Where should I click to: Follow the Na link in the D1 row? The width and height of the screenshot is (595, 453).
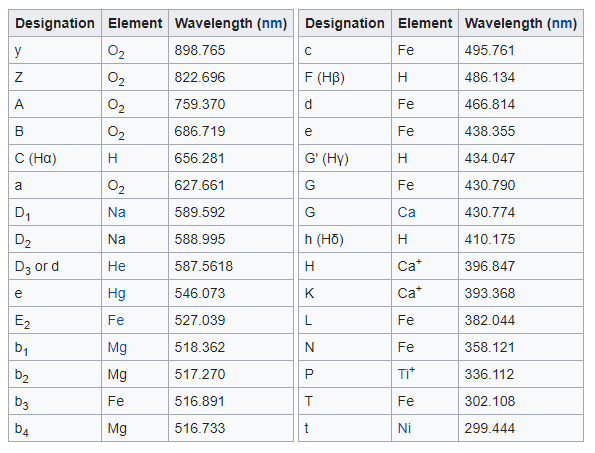pos(116,212)
